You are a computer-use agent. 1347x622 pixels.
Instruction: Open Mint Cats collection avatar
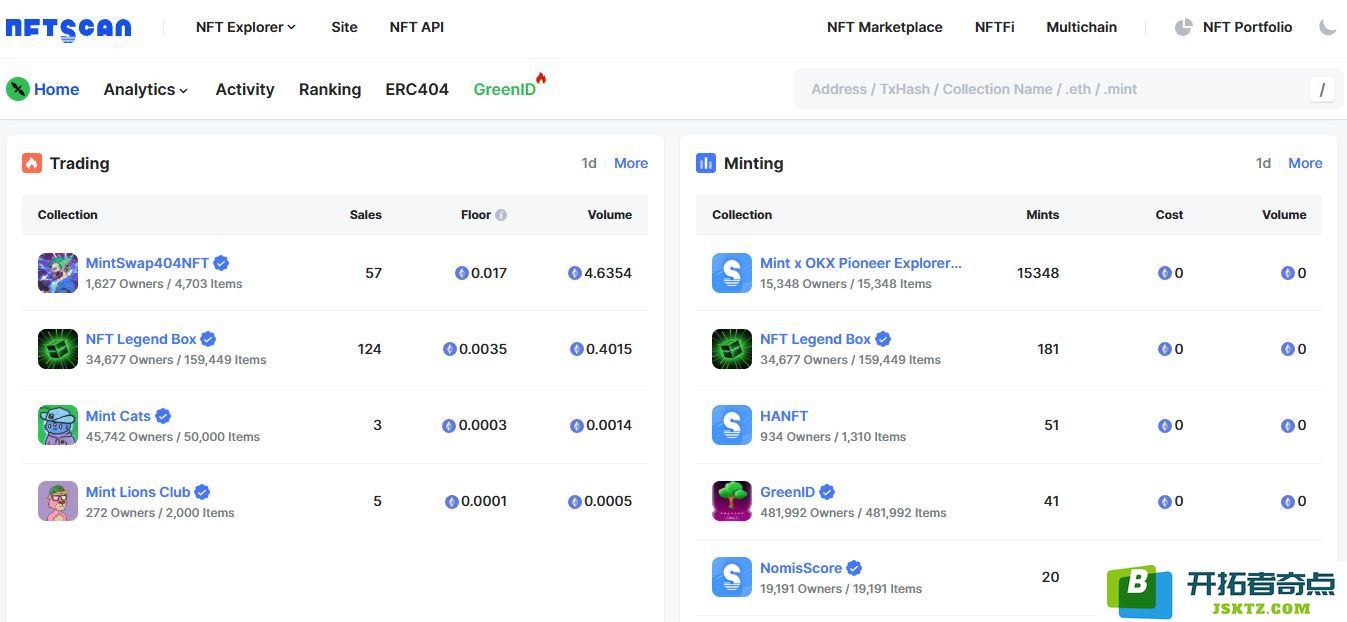(58, 425)
